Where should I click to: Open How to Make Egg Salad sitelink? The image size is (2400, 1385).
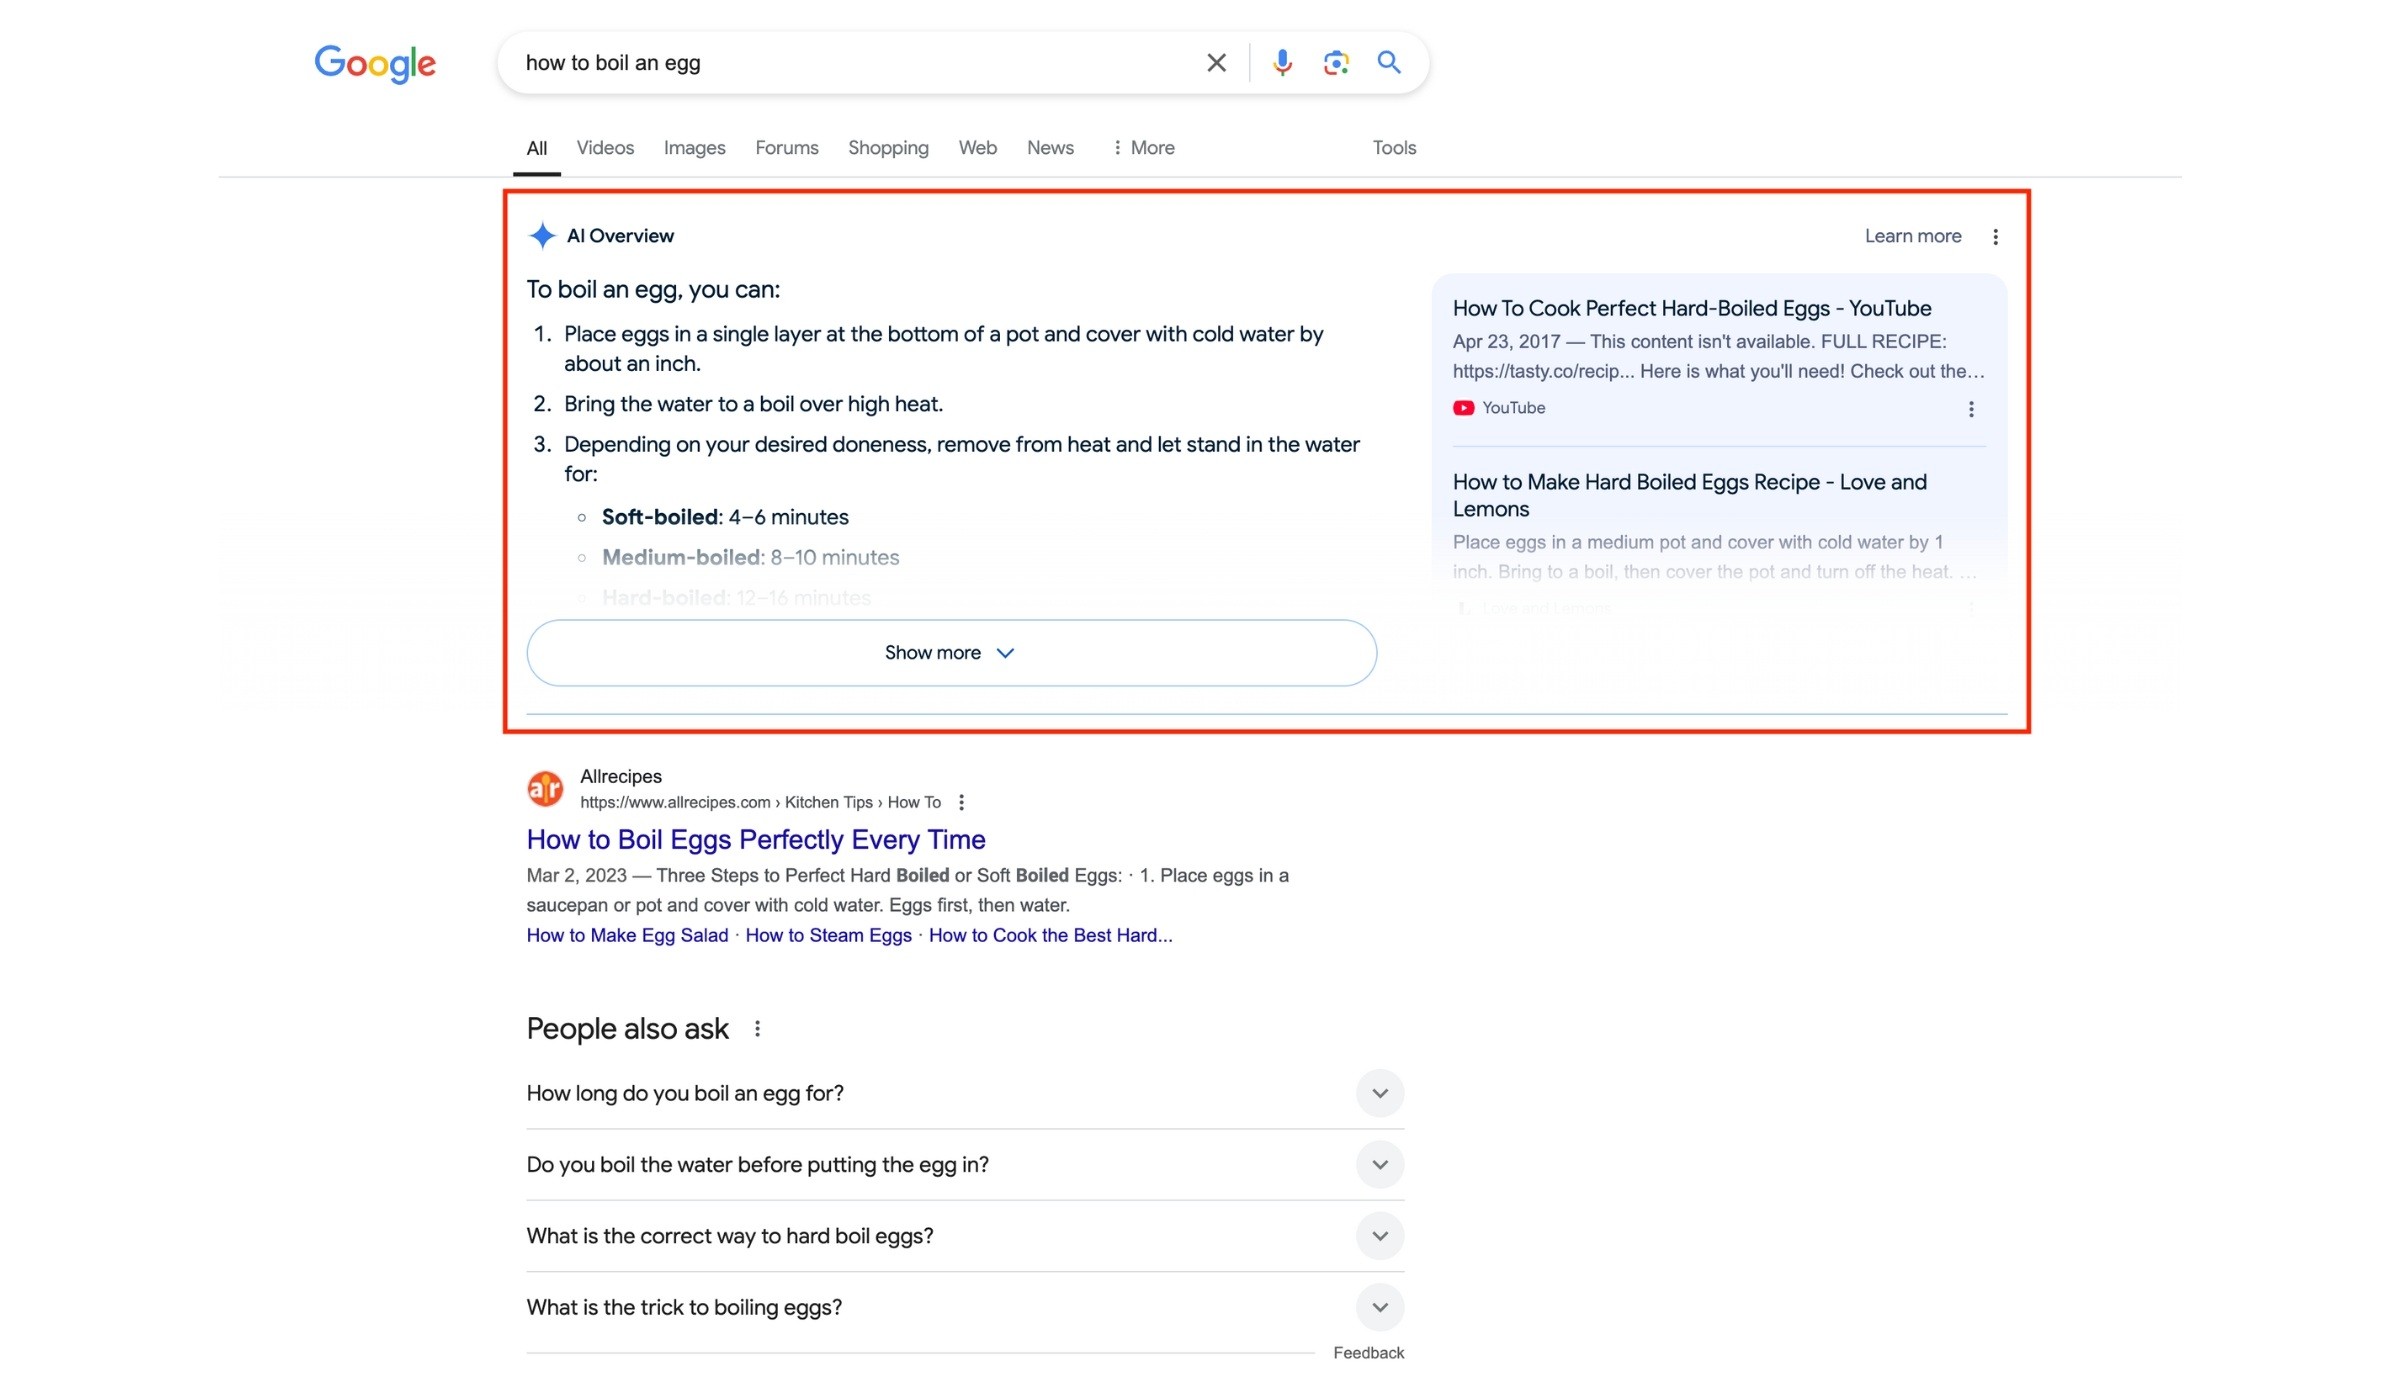(x=627, y=935)
